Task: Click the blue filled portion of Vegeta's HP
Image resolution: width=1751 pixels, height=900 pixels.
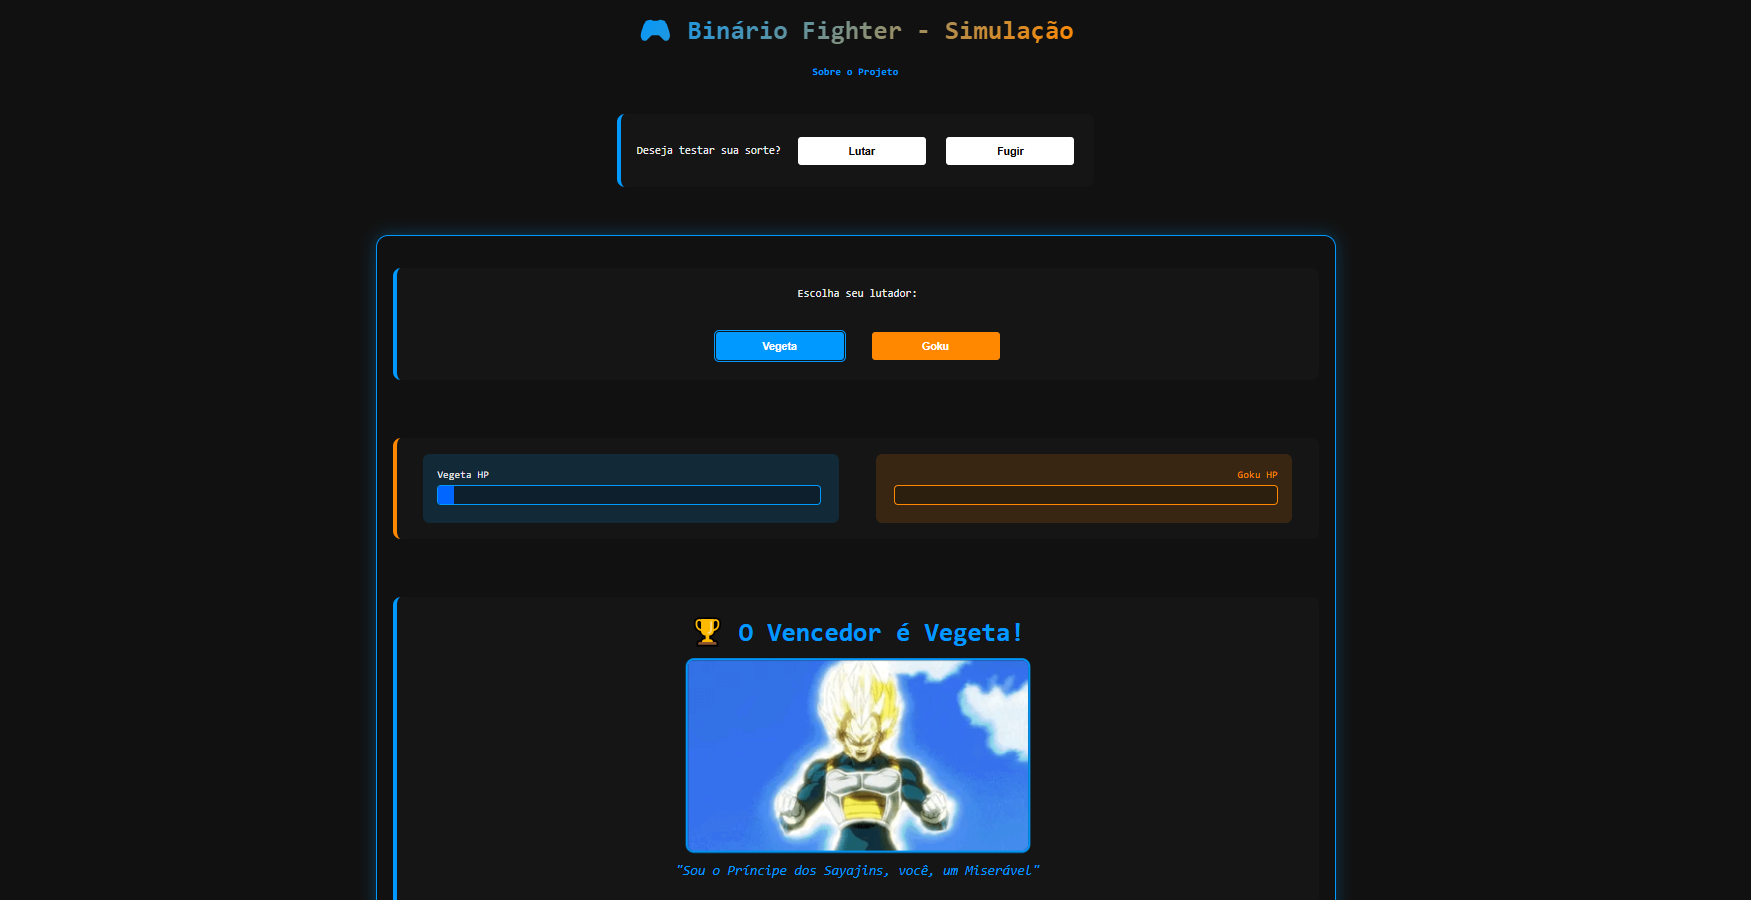Action: click(446, 495)
